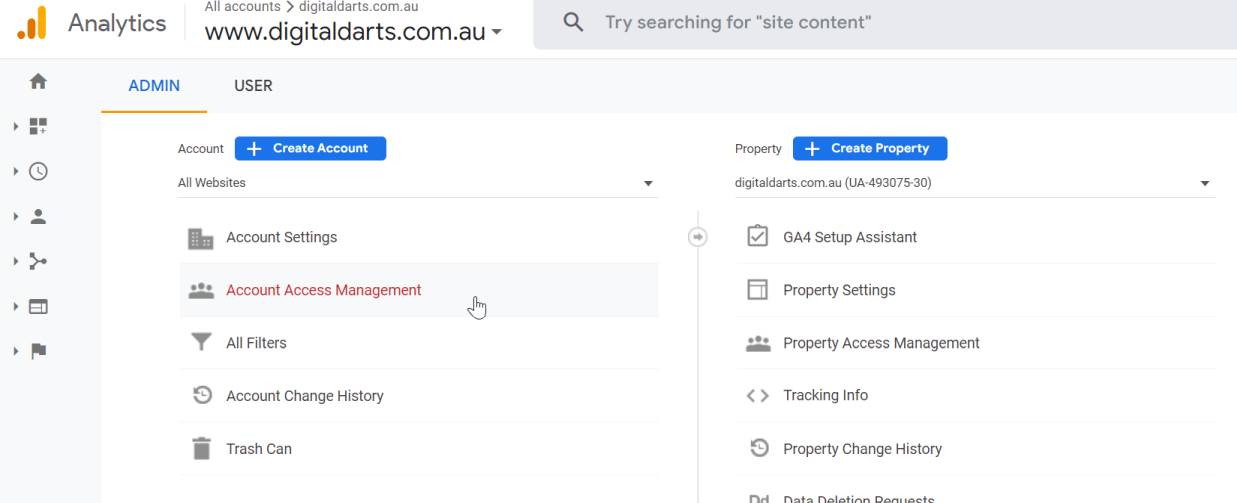The height and width of the screenshot is (503, 1237).
Task: Open All Filters
Action: coord(418,343)
